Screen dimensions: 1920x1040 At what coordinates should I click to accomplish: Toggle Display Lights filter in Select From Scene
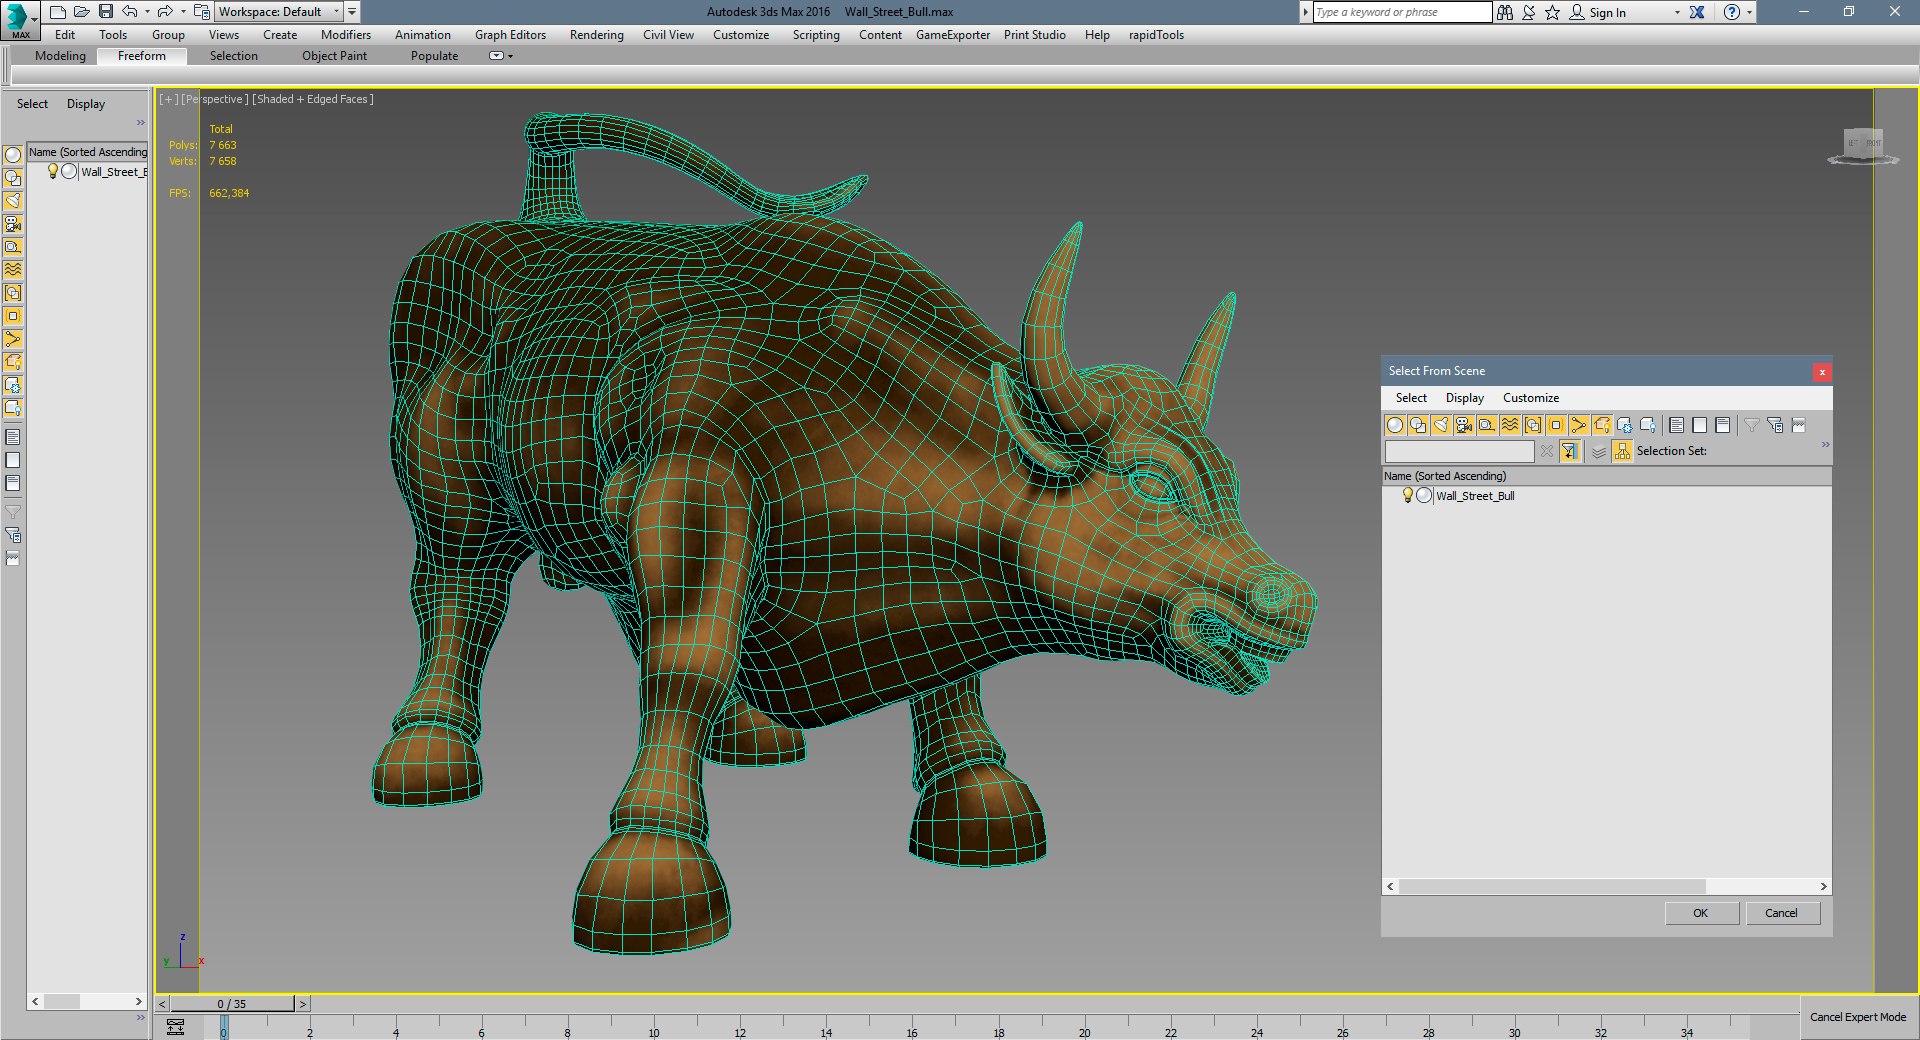(1441, 425)
